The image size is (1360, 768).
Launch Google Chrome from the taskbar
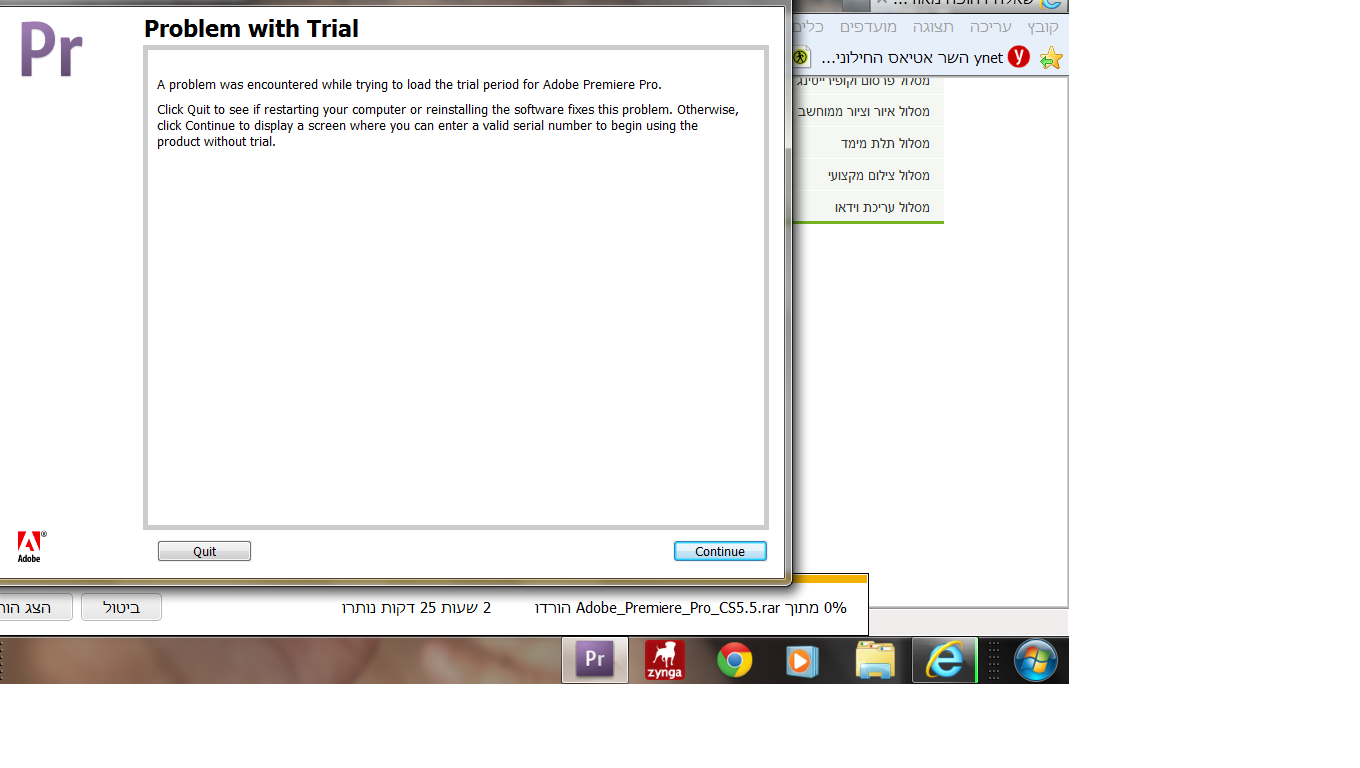[735, 660]
